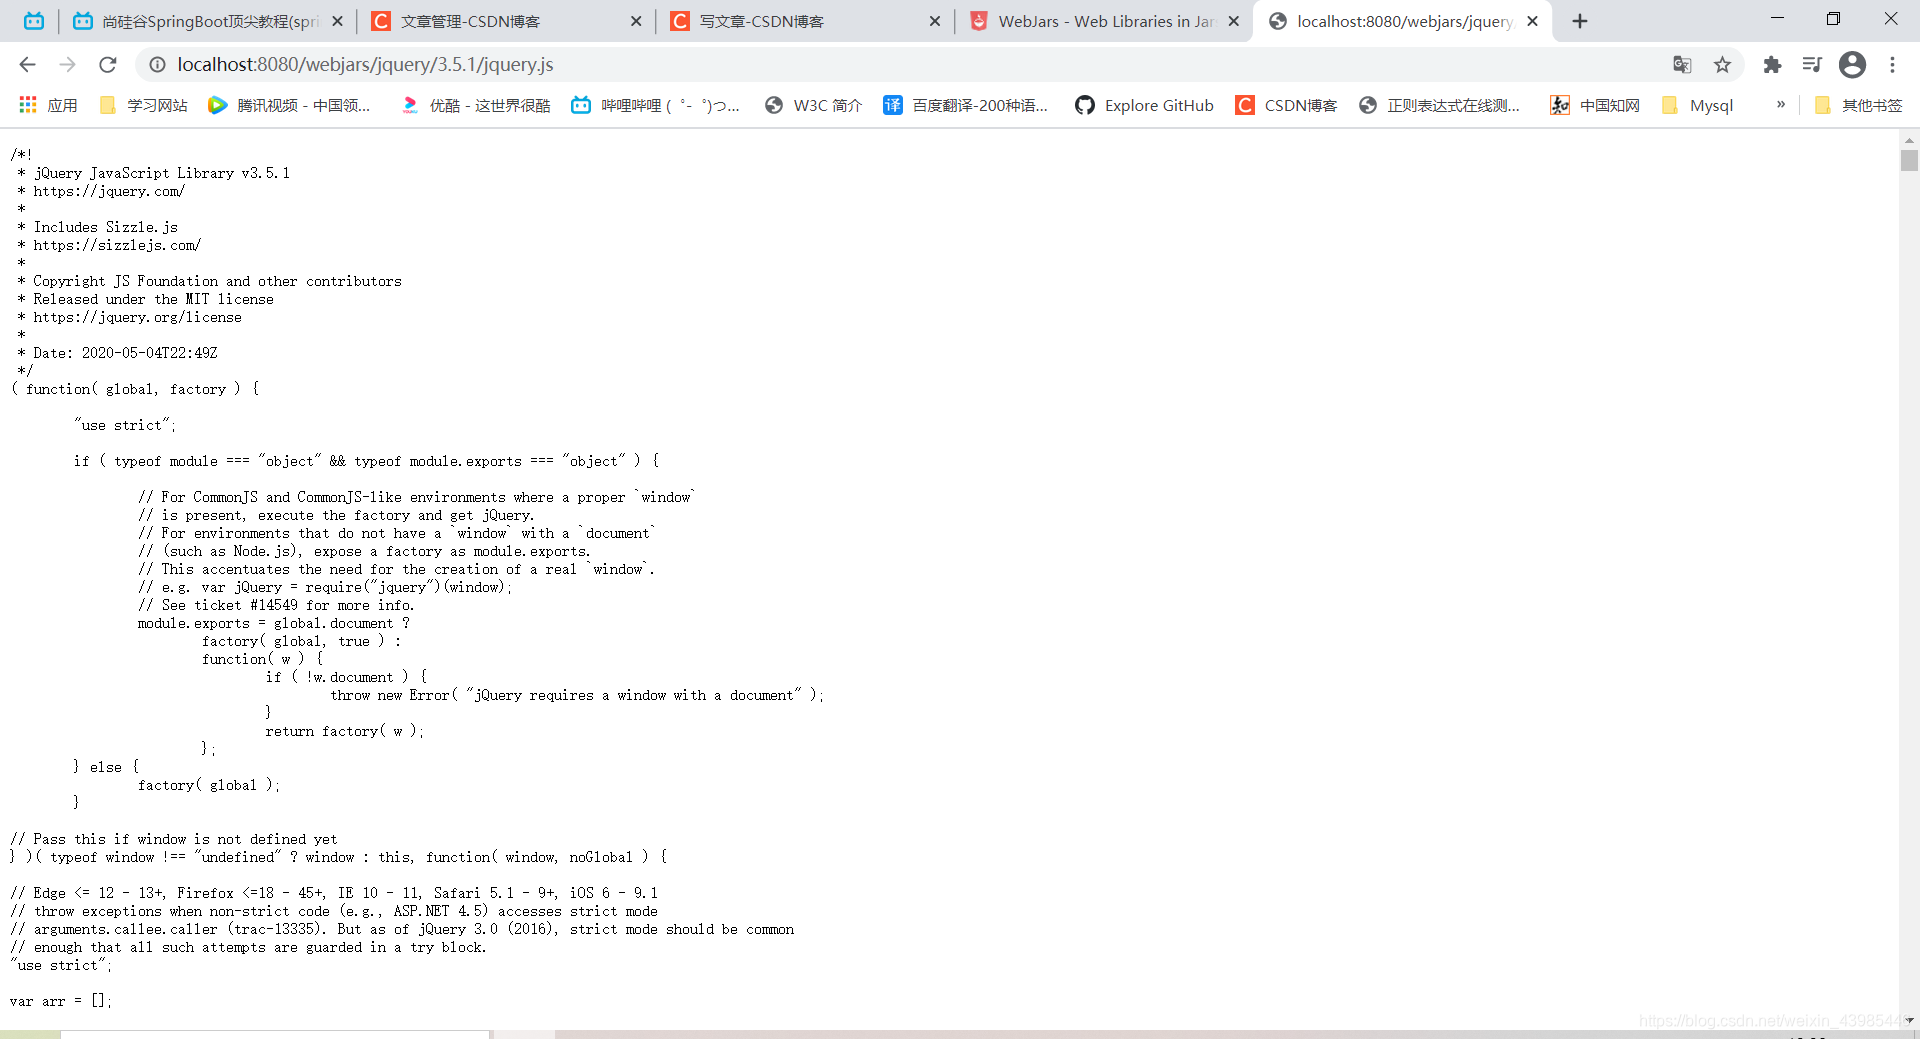The height and width of the screenshot is (1039, 1920).
Task: Open the W3C 简介 bookmark
Action: tap(813, 105)
